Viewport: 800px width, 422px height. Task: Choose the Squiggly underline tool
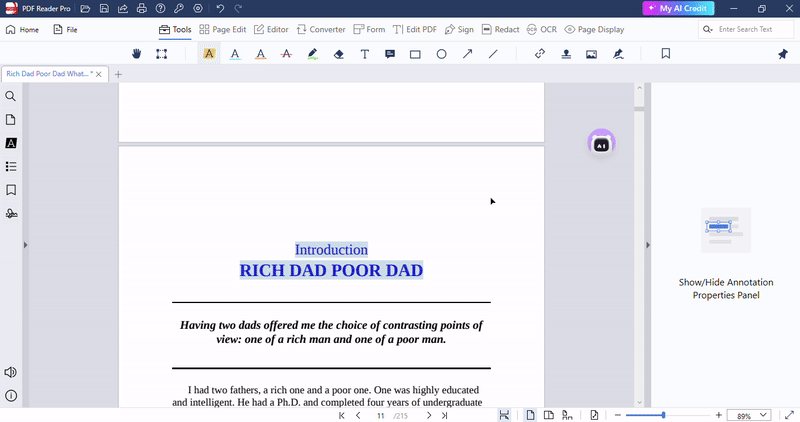(261, 54)
